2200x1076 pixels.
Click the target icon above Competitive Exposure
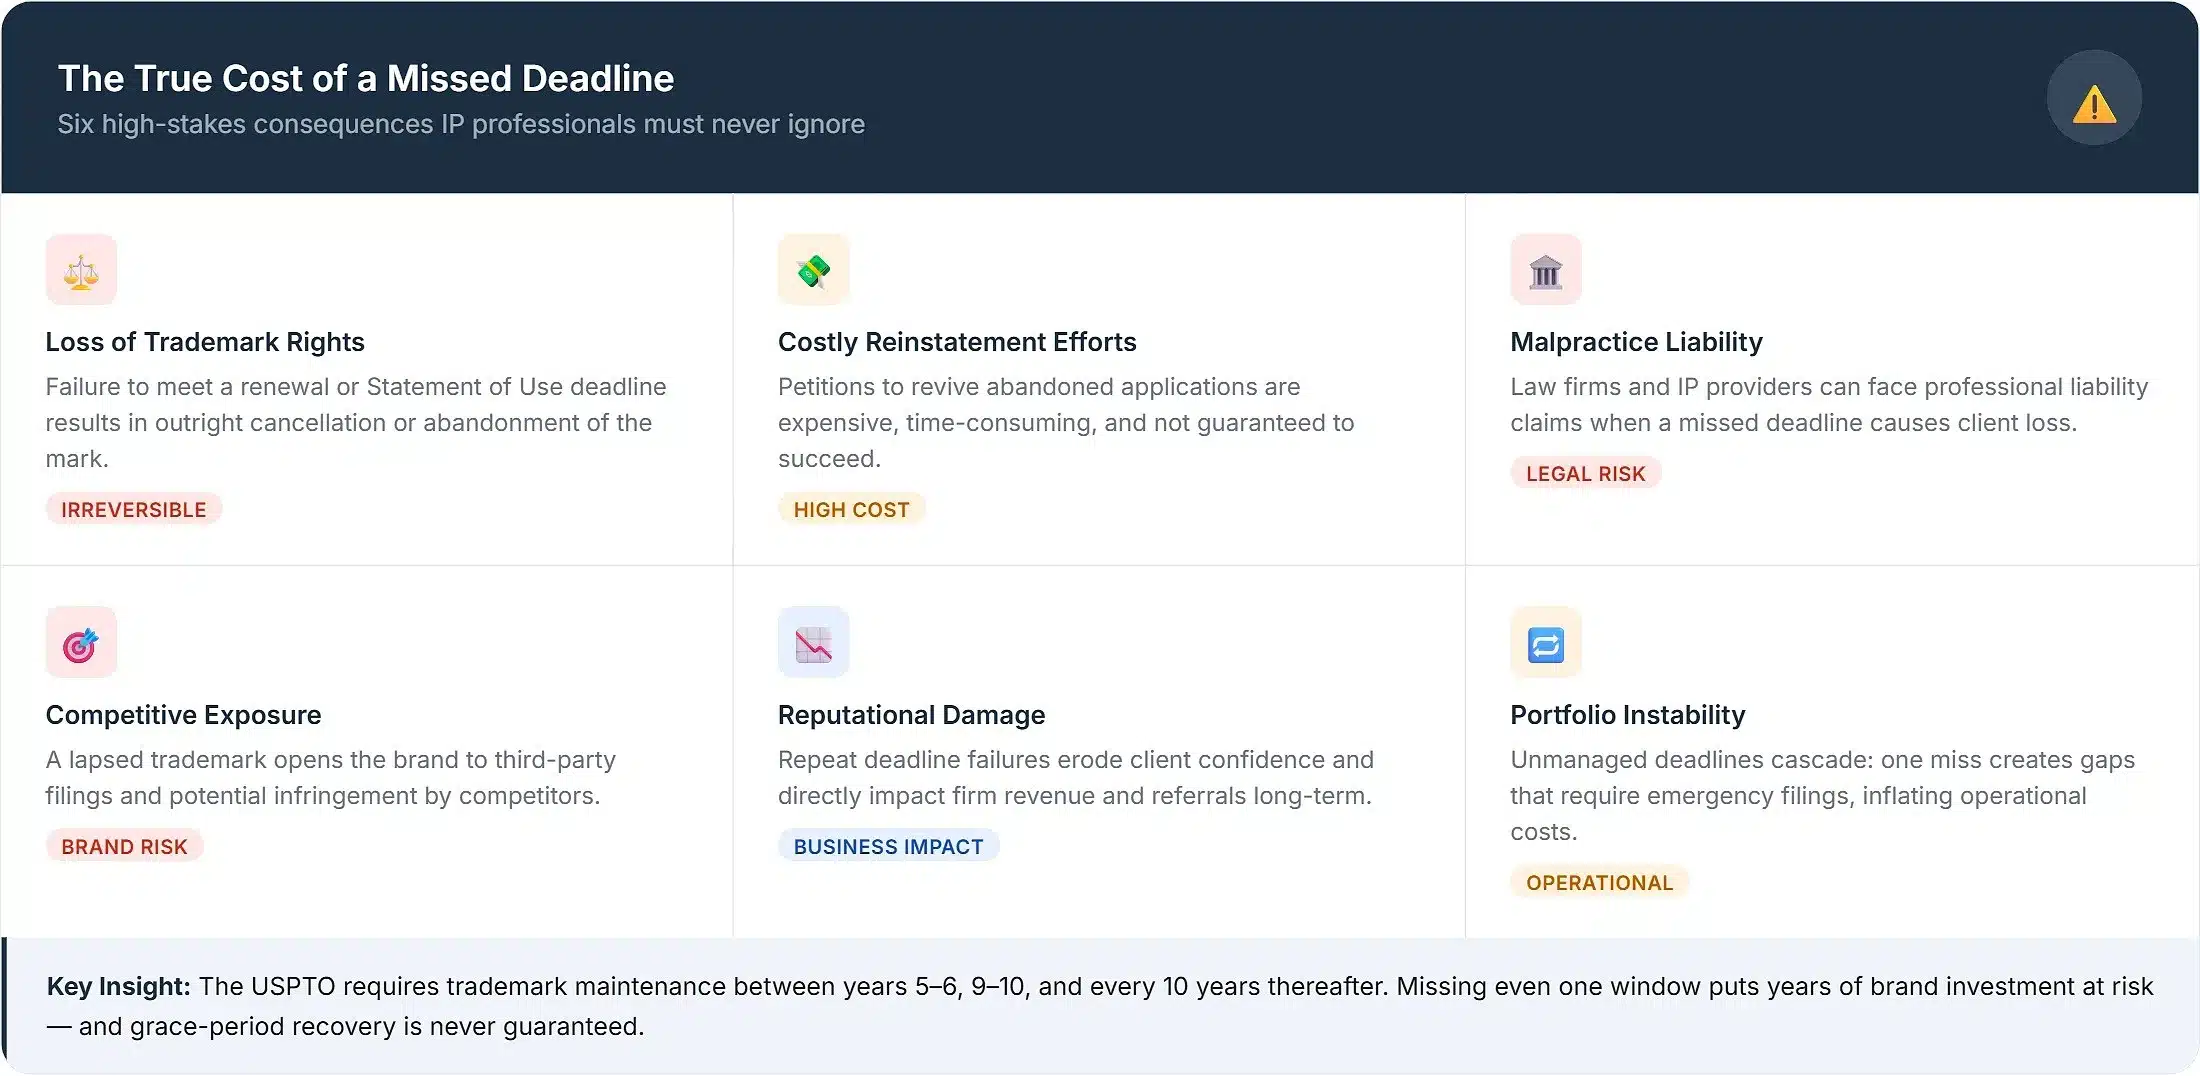[x=81, y=643]
